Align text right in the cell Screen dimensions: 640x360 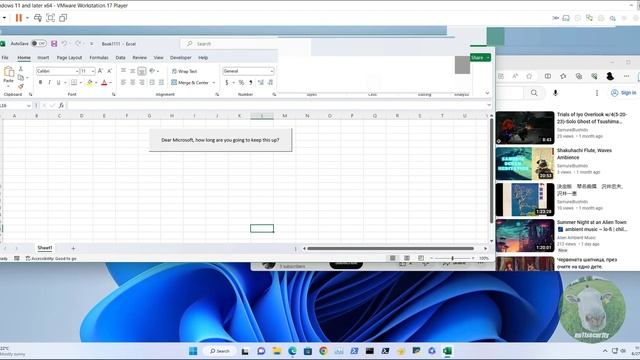coord(142,82)
